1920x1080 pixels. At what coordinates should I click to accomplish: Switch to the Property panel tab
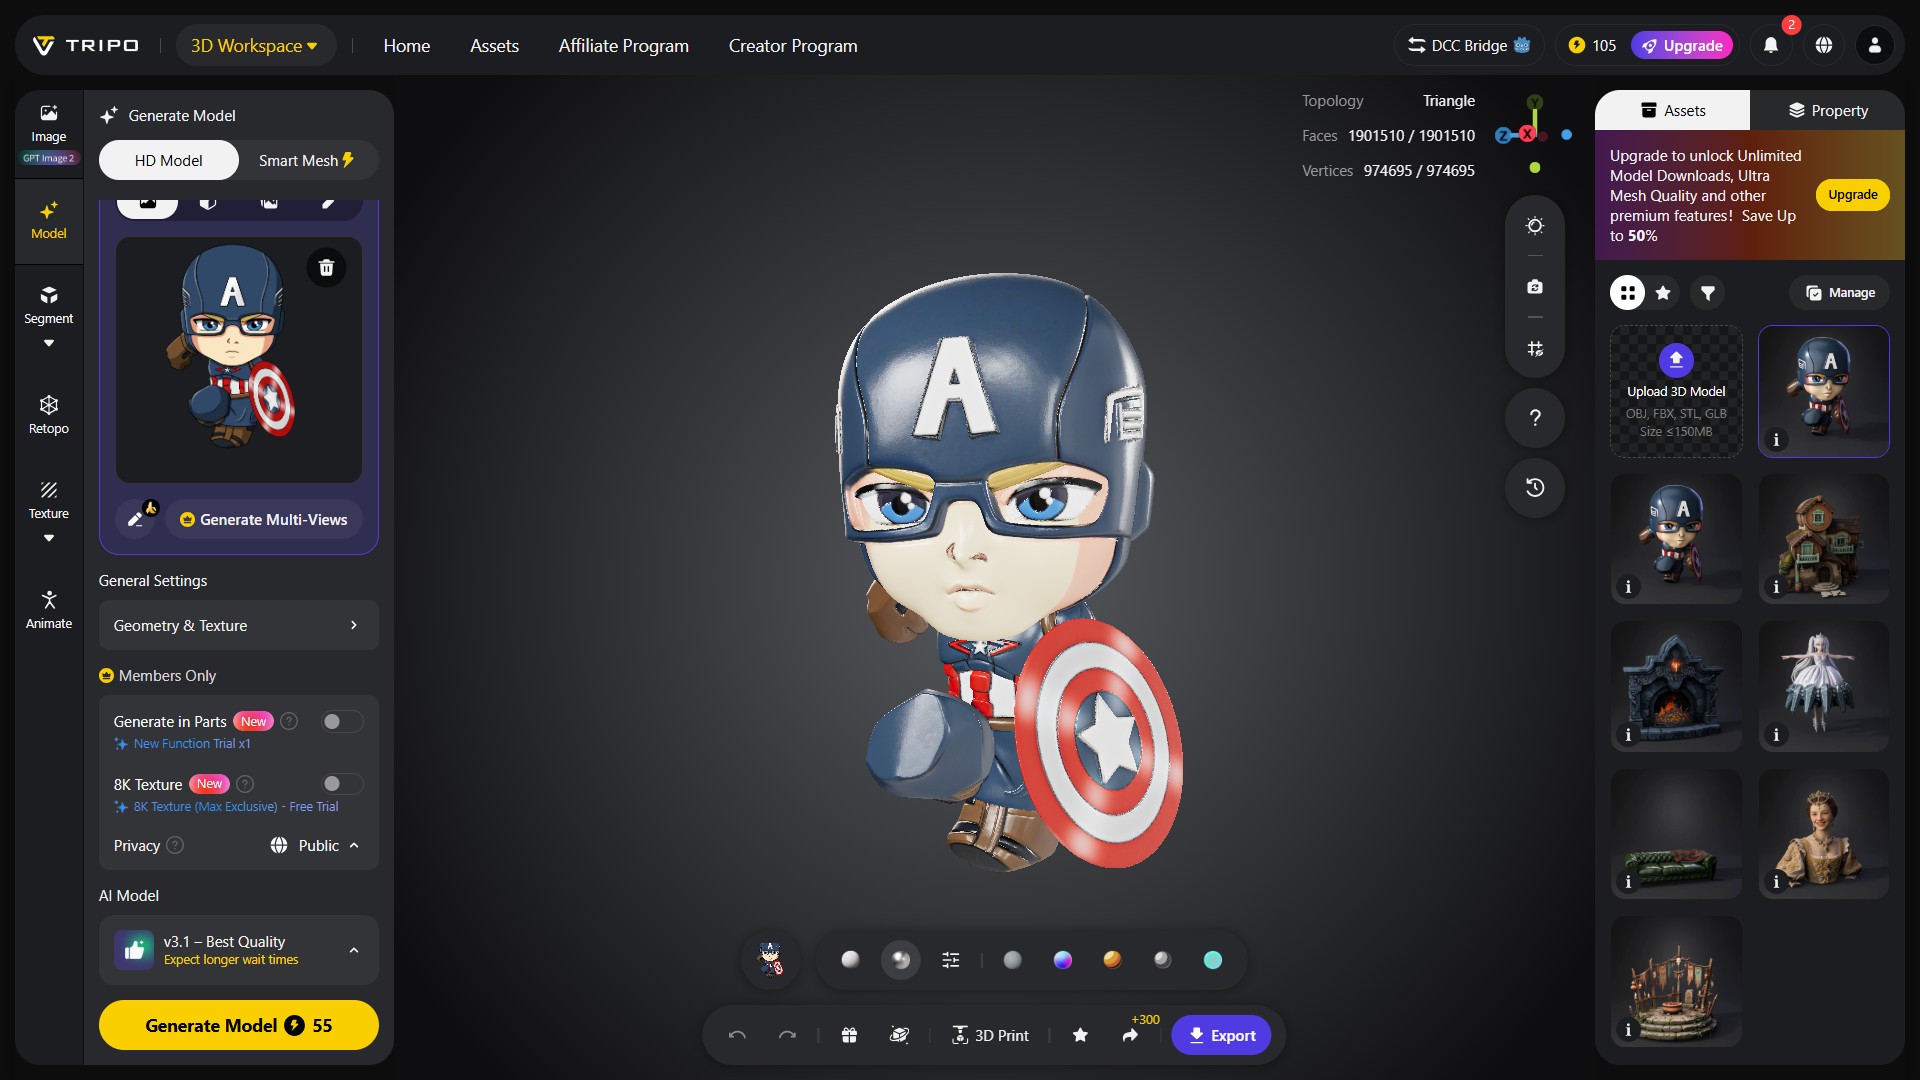point(1828,110)
